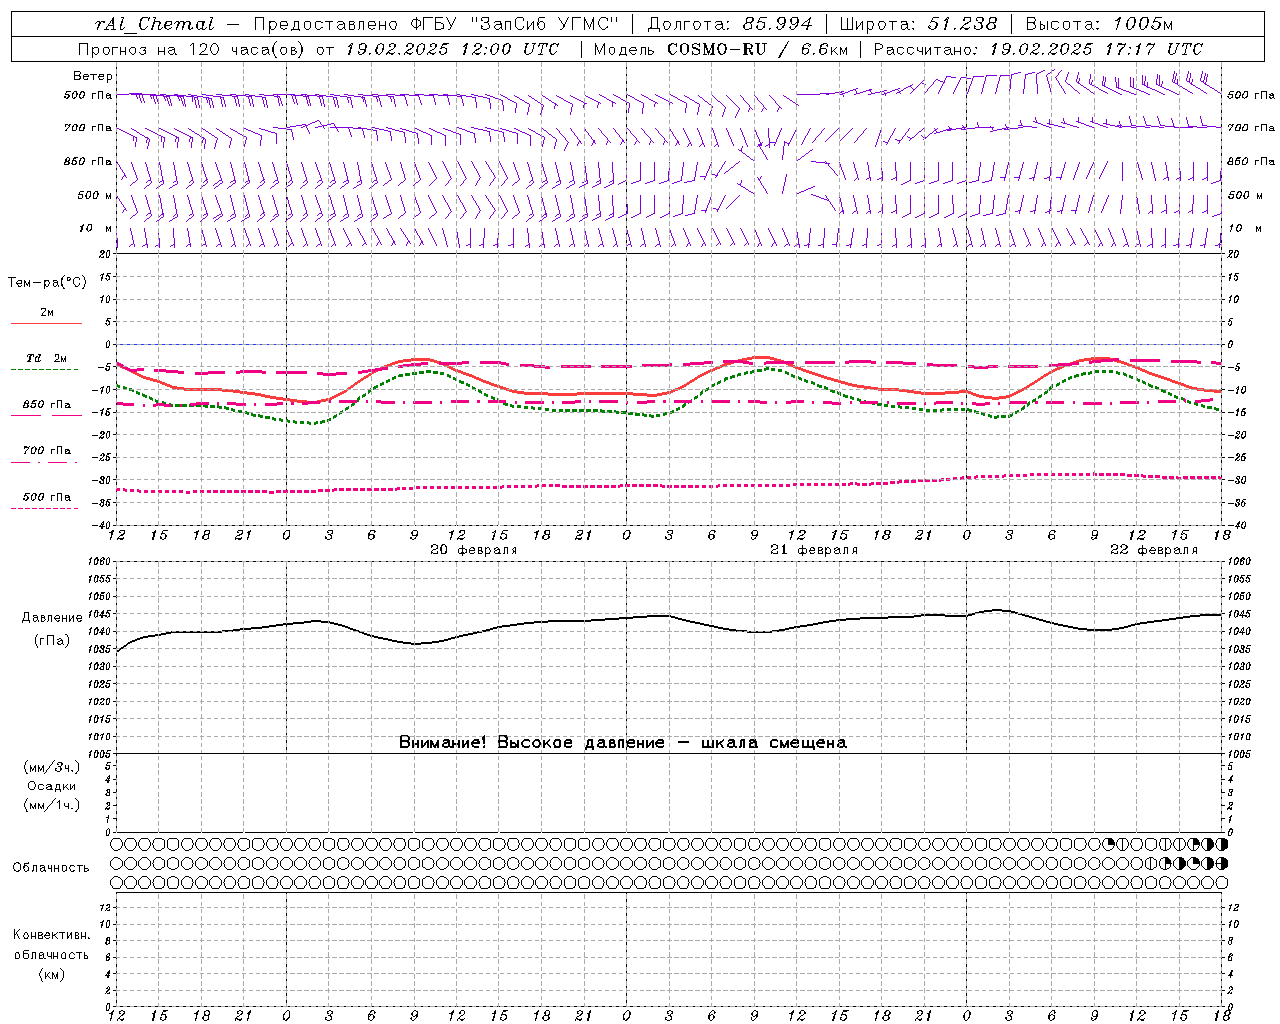
Task: Click the last cloud symbol in the middle cloudiness row
Action: (1222, 863)
